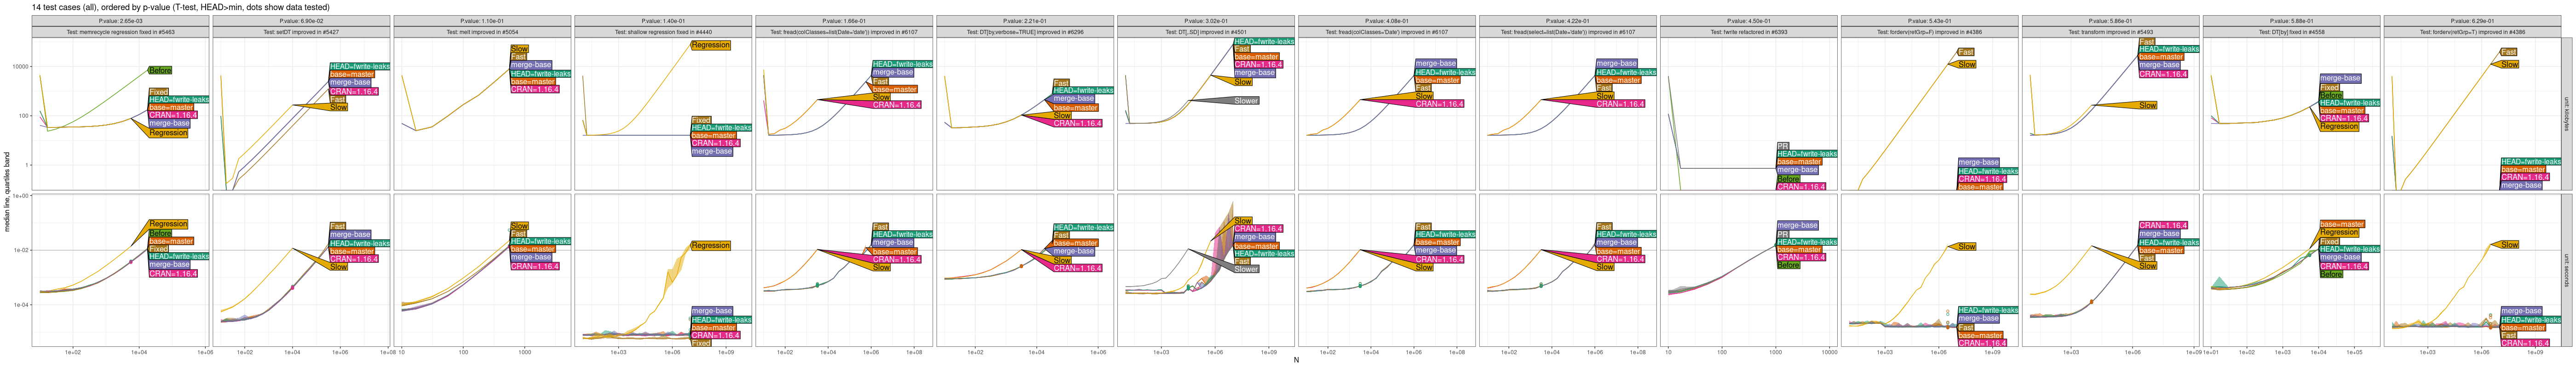Click the '14 test cases' plot title
This screenshot has width=2576, height=368.
click(x=180, y=7)
